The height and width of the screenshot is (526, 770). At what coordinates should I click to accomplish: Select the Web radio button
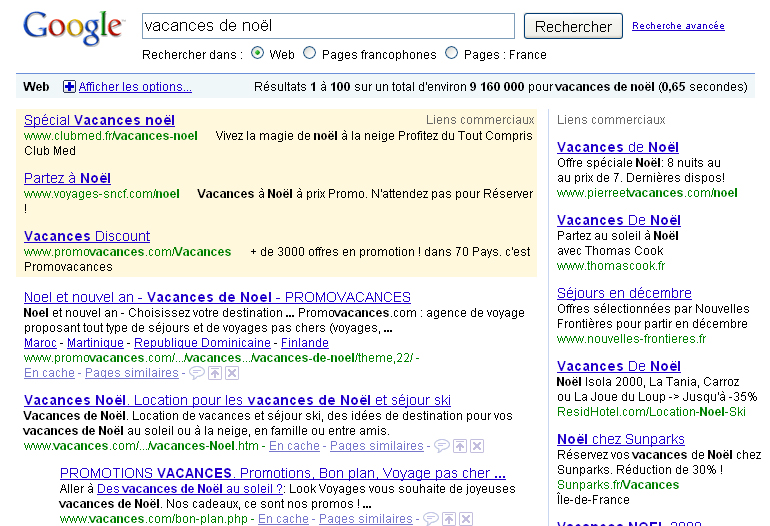click(257, 53)
